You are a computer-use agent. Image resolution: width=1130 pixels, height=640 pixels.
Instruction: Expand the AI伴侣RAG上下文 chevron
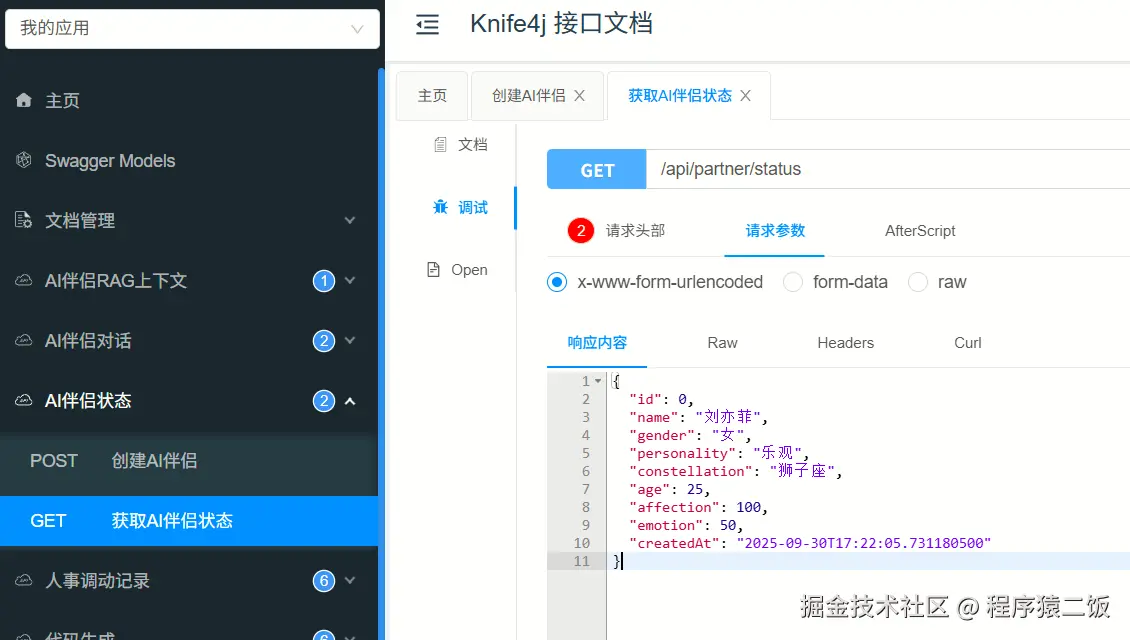[x=350, y=280]
